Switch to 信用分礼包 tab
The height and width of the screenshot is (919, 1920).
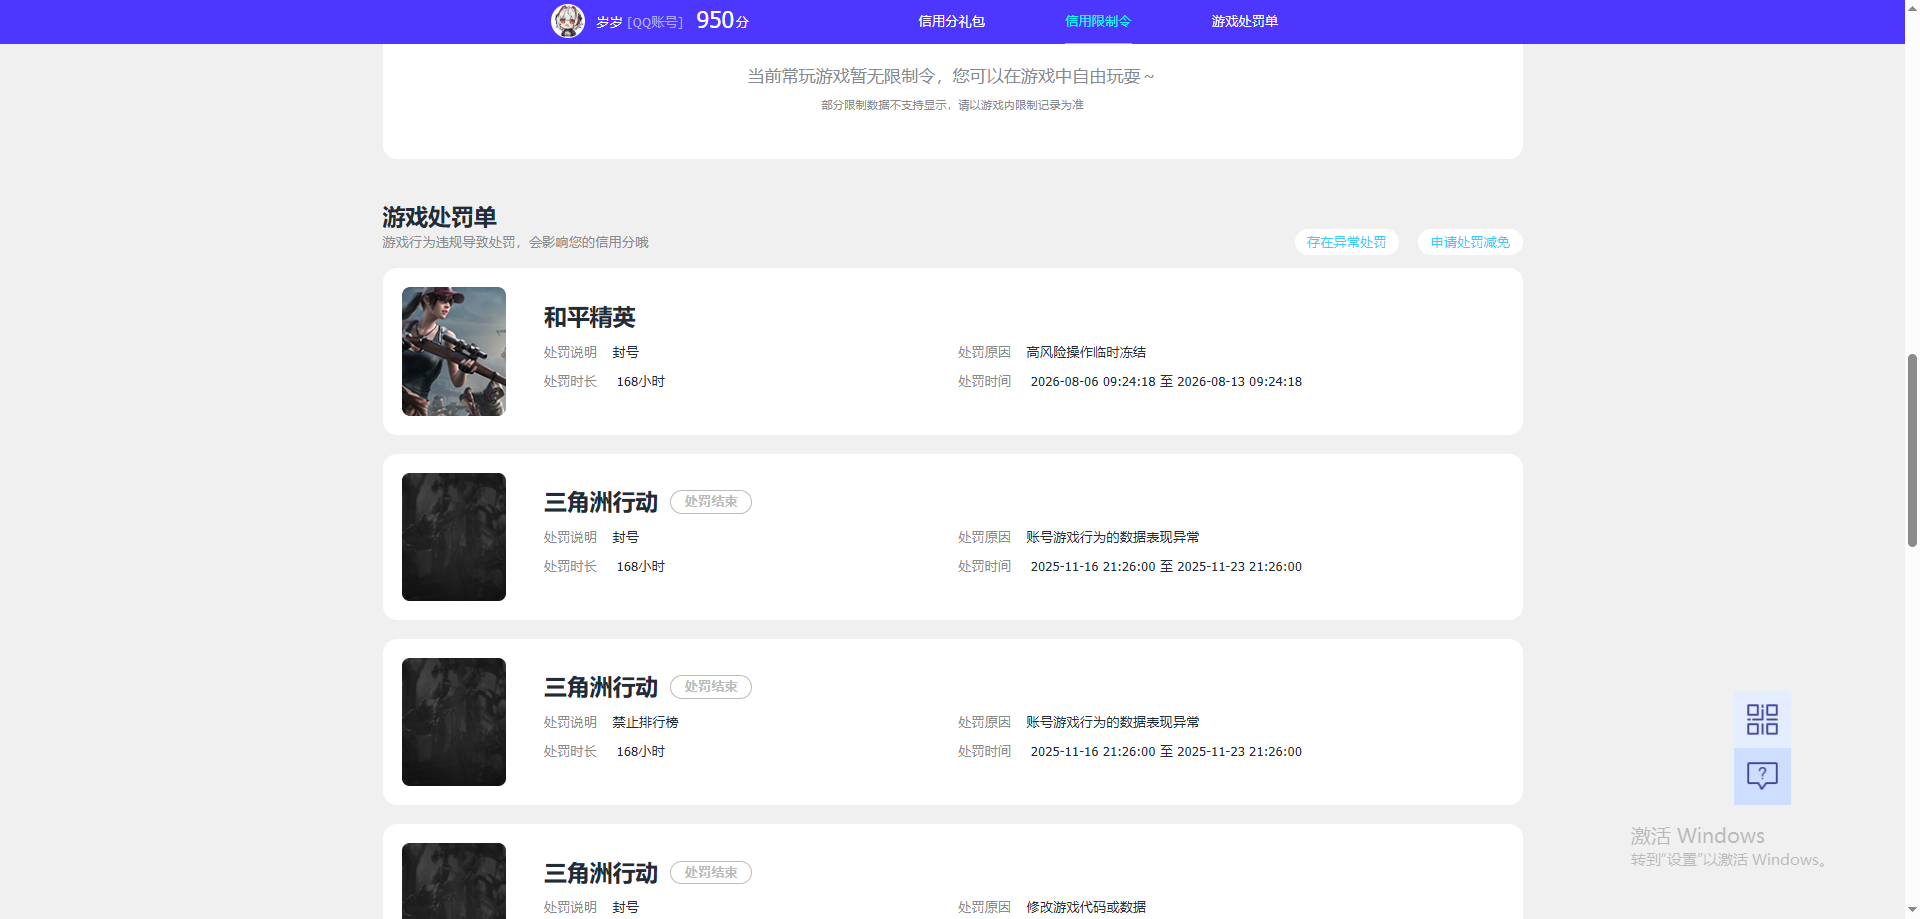(951, 21)
